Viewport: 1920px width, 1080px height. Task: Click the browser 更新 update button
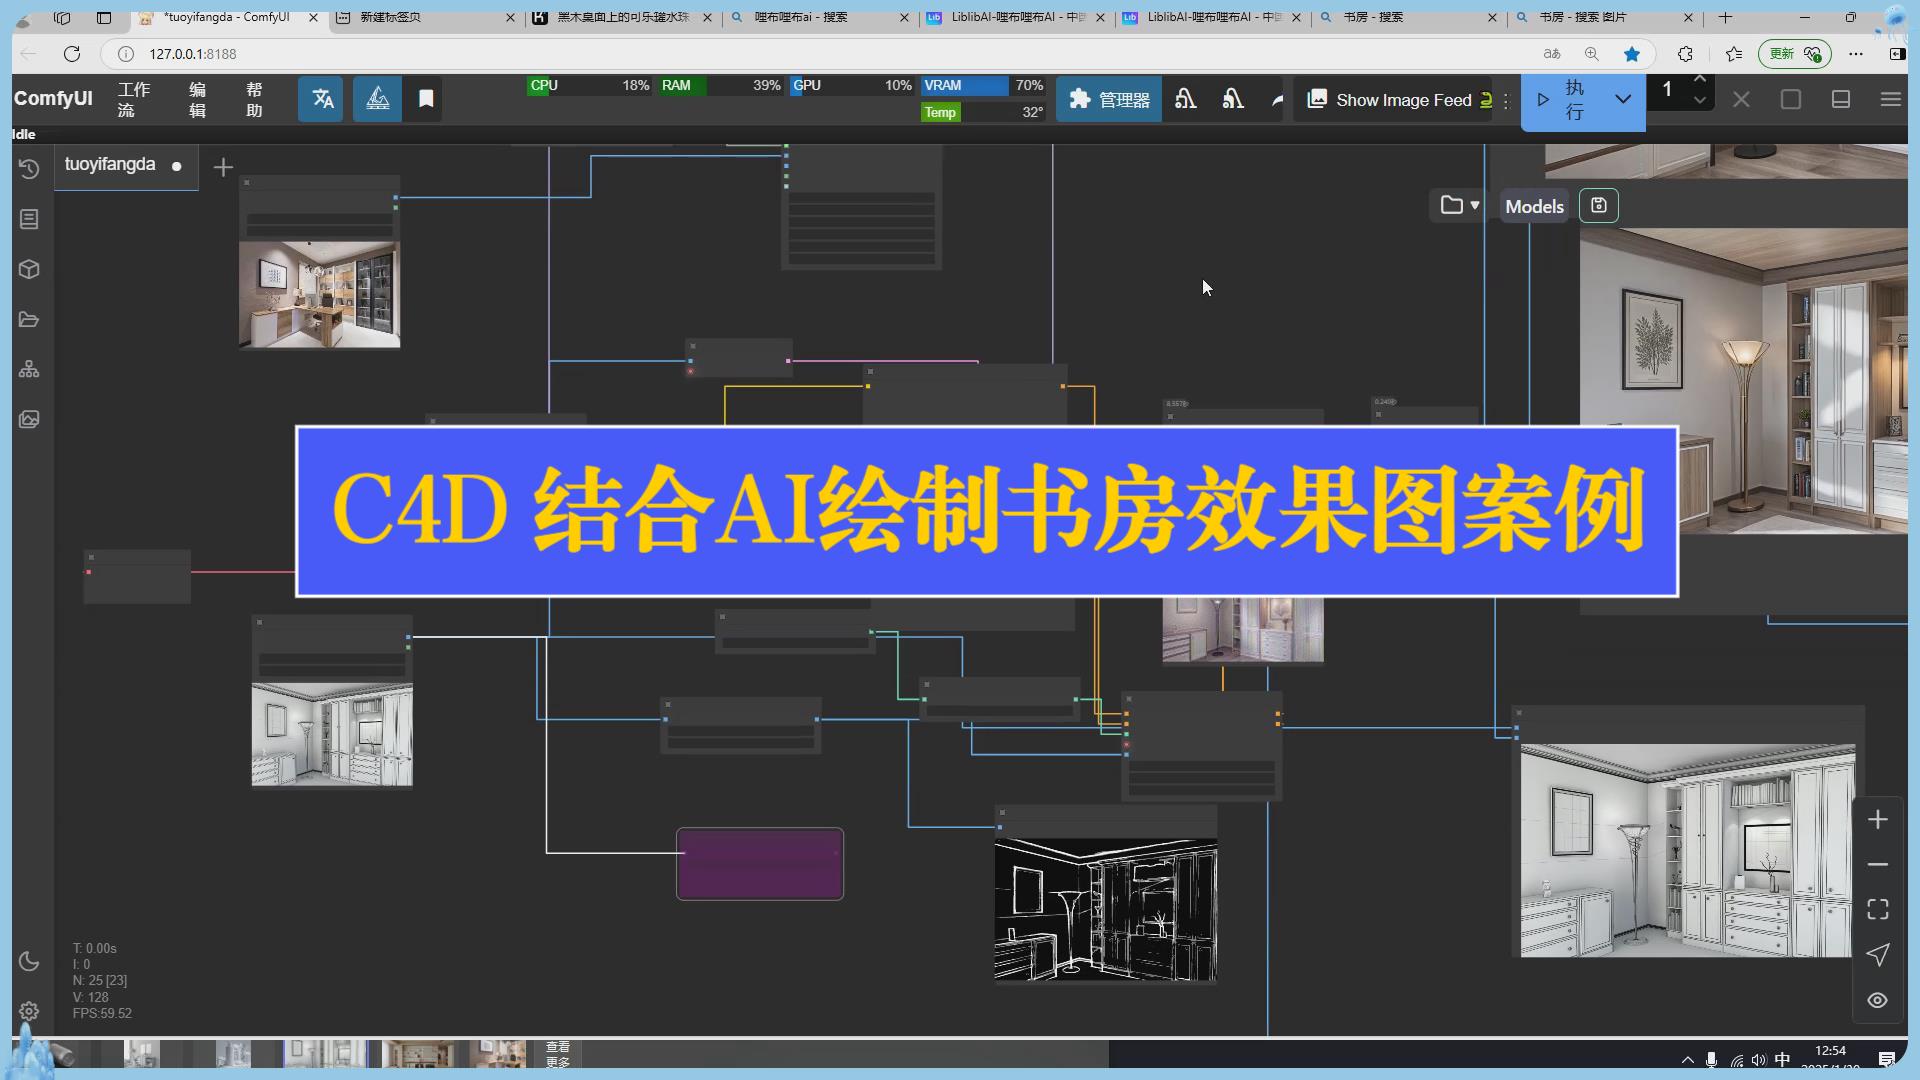tap(1795, 54)
